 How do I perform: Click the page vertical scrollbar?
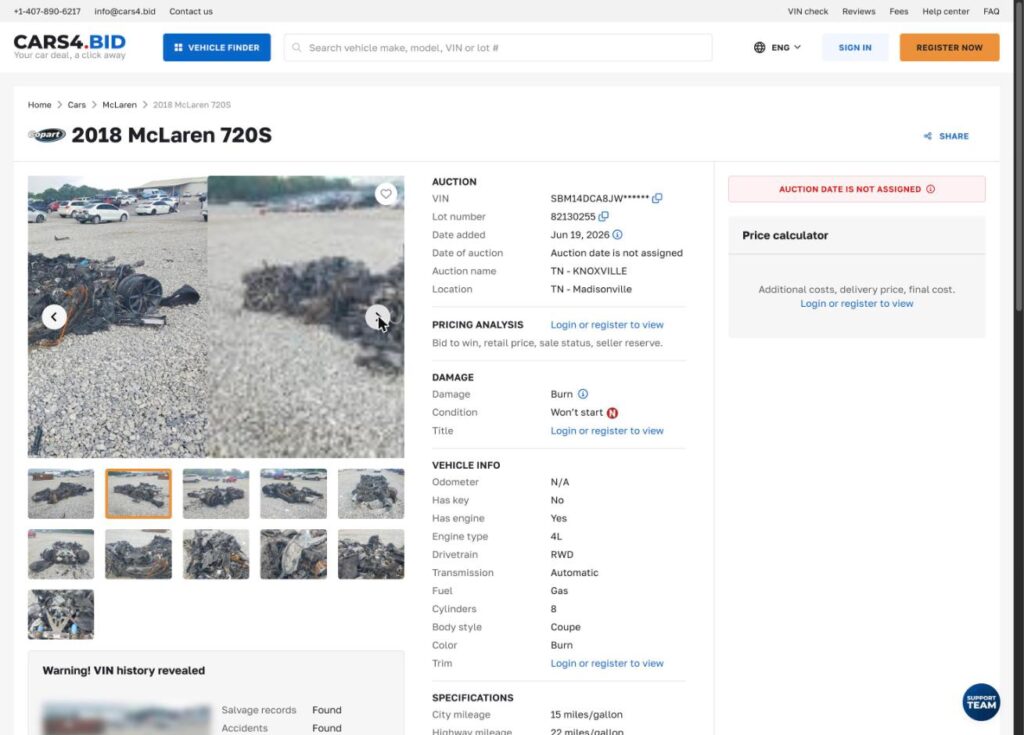[x=1019, y=157]
